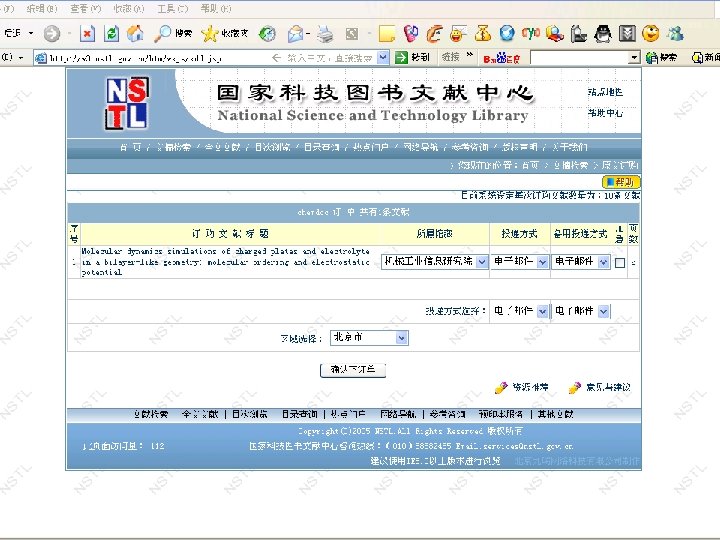This screenshot has height=540, width=720.
Task: Click the blue globe browser toolbar icon
Action: pos(507,33)
